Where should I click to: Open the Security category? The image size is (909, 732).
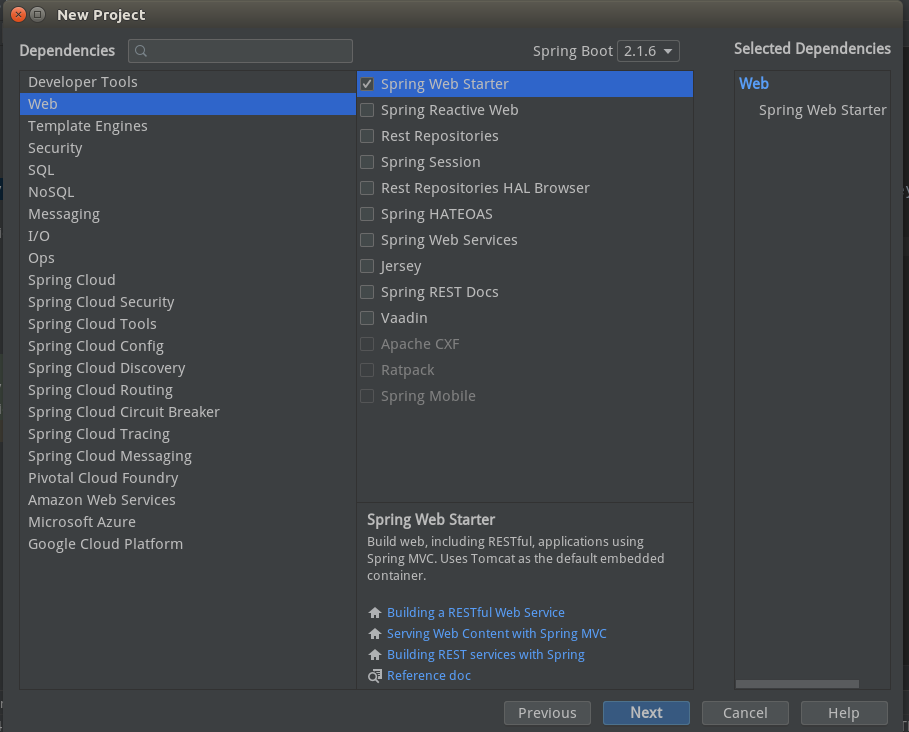[188, 148]
